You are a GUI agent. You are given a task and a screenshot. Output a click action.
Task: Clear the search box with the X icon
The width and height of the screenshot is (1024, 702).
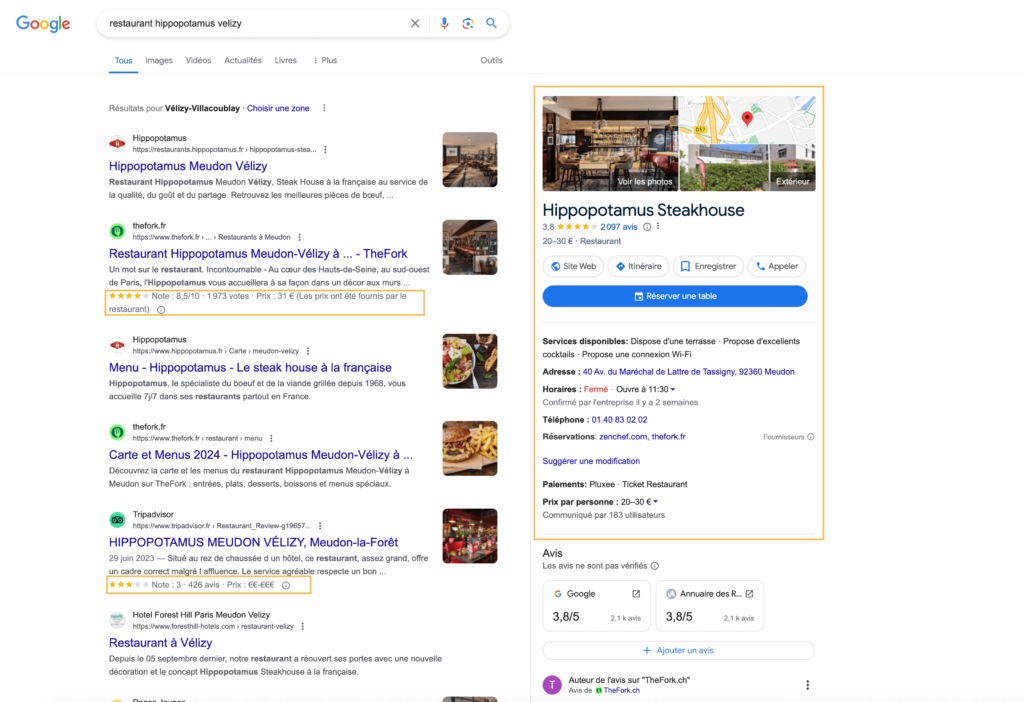(415, 24)
